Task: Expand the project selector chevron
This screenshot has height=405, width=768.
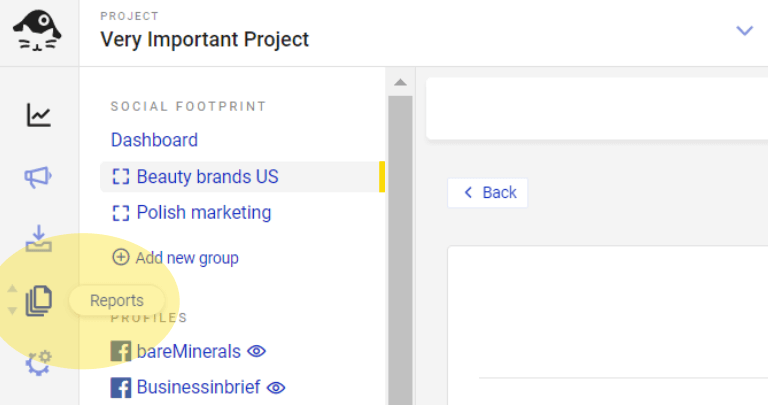Action: (x=744, y=31)
